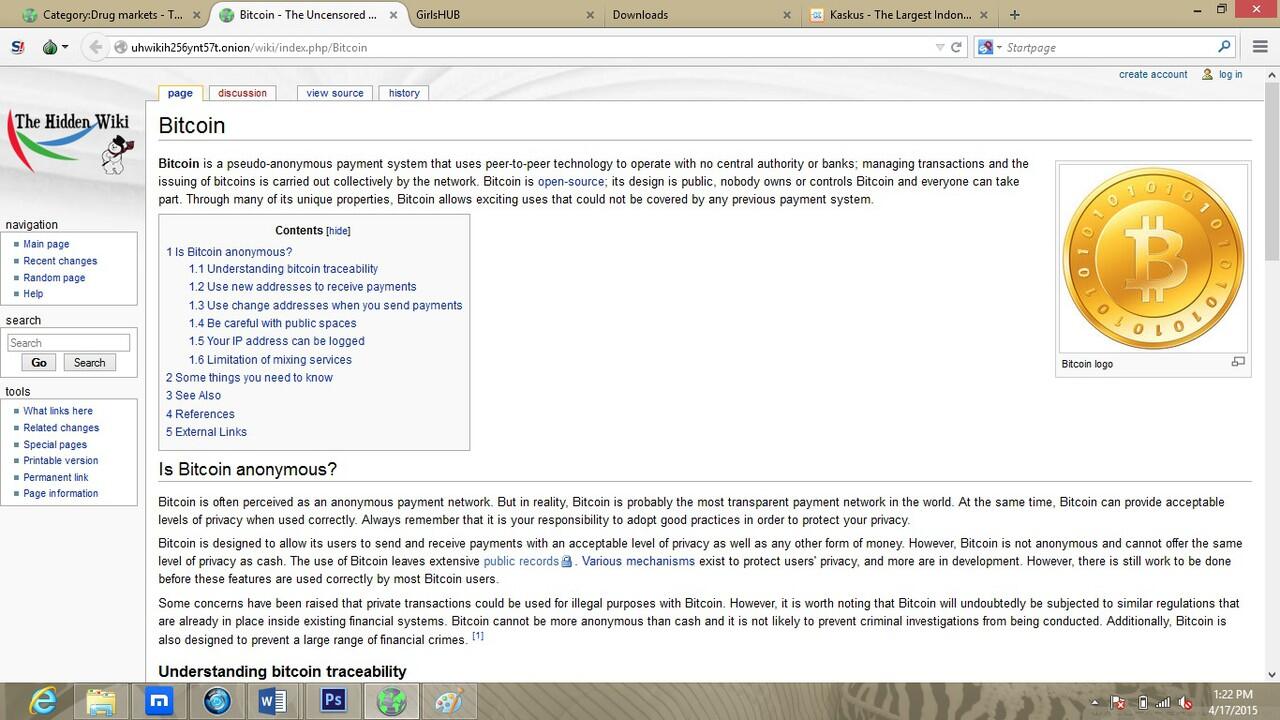The image size is (1280, 720).
Task: Open Random page link
Action: (x=54, y=278)
